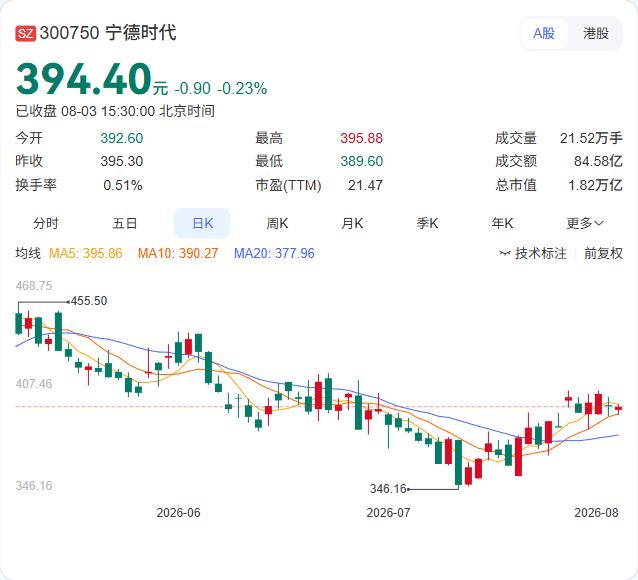Click the 2026-07 date axis label
Viewport: 638px width, 580px height.
pos(388,512)
